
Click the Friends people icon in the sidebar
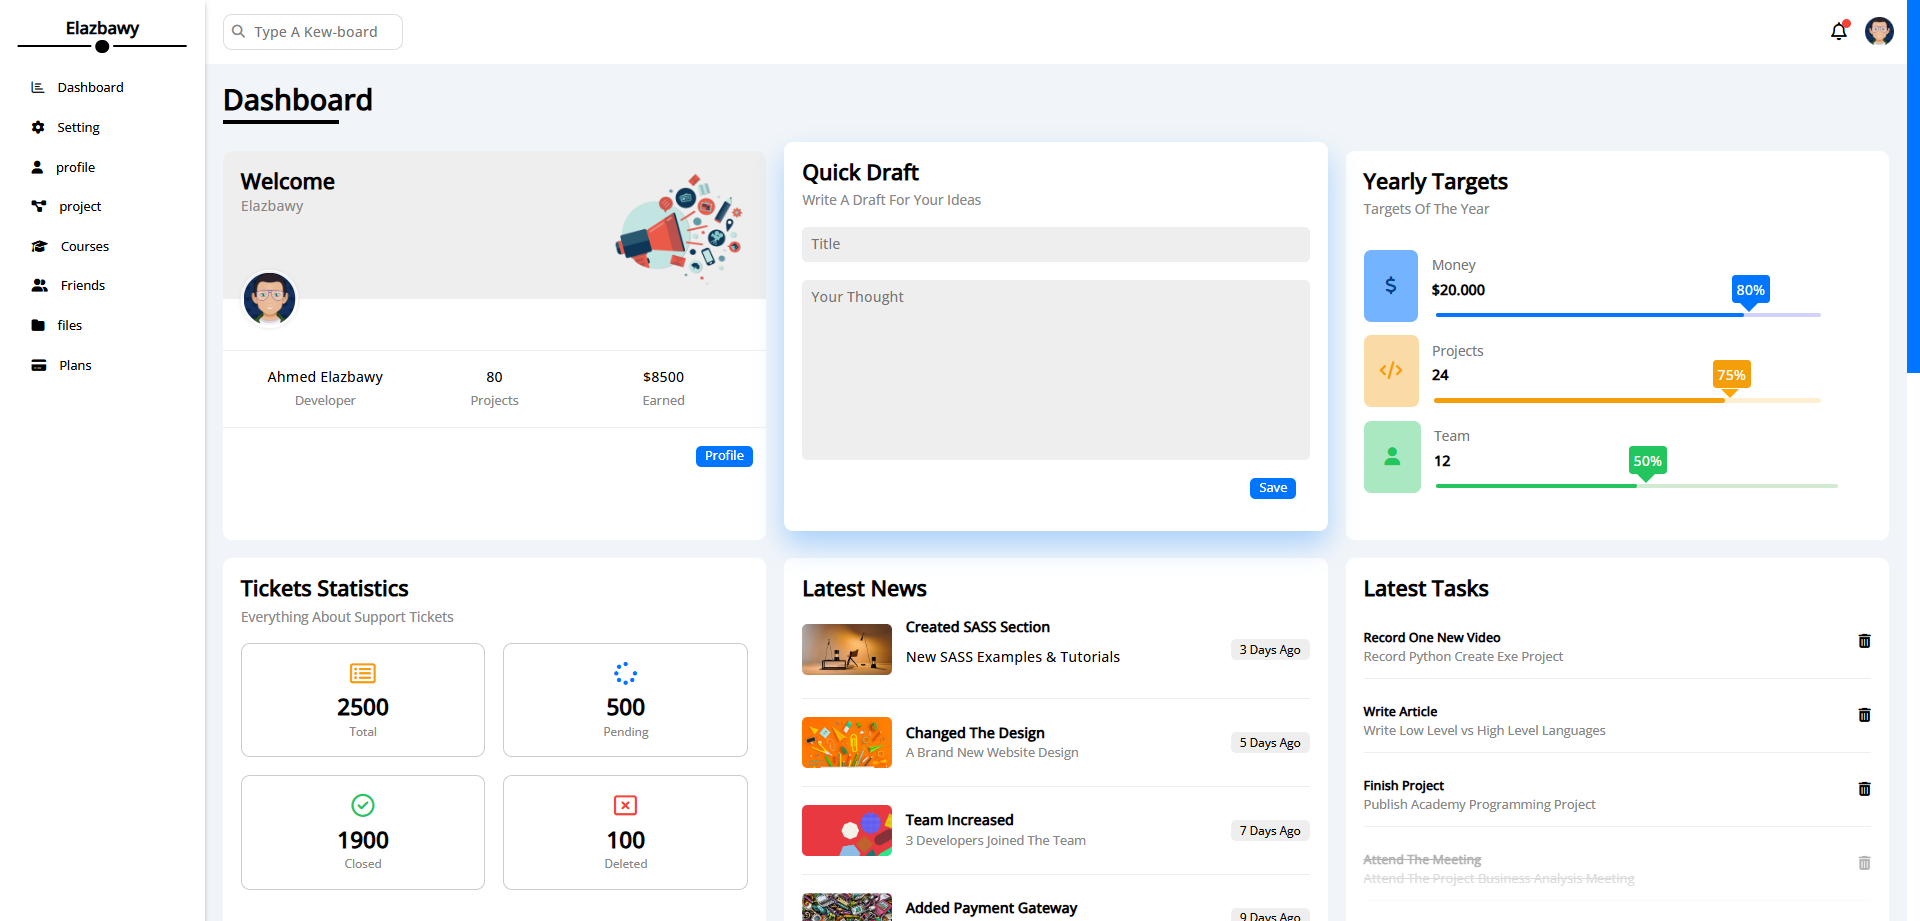[39, 285]
